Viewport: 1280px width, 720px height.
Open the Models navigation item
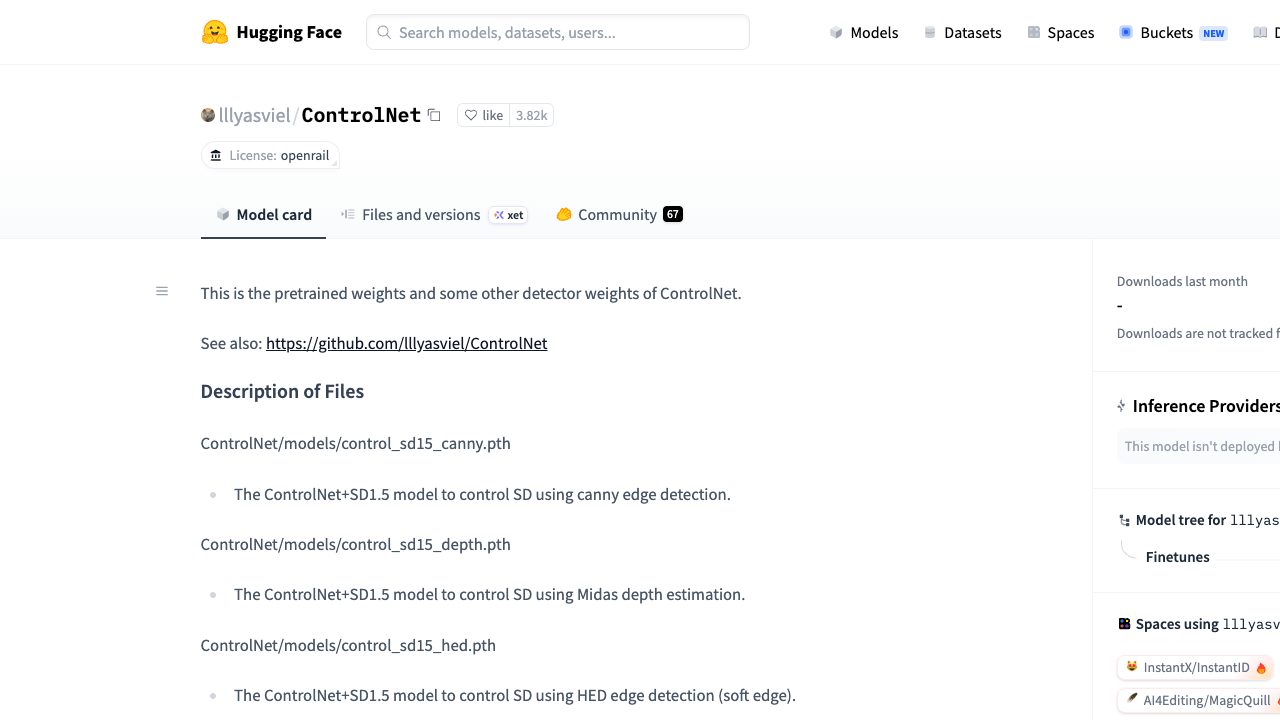(x=864, y=32)
